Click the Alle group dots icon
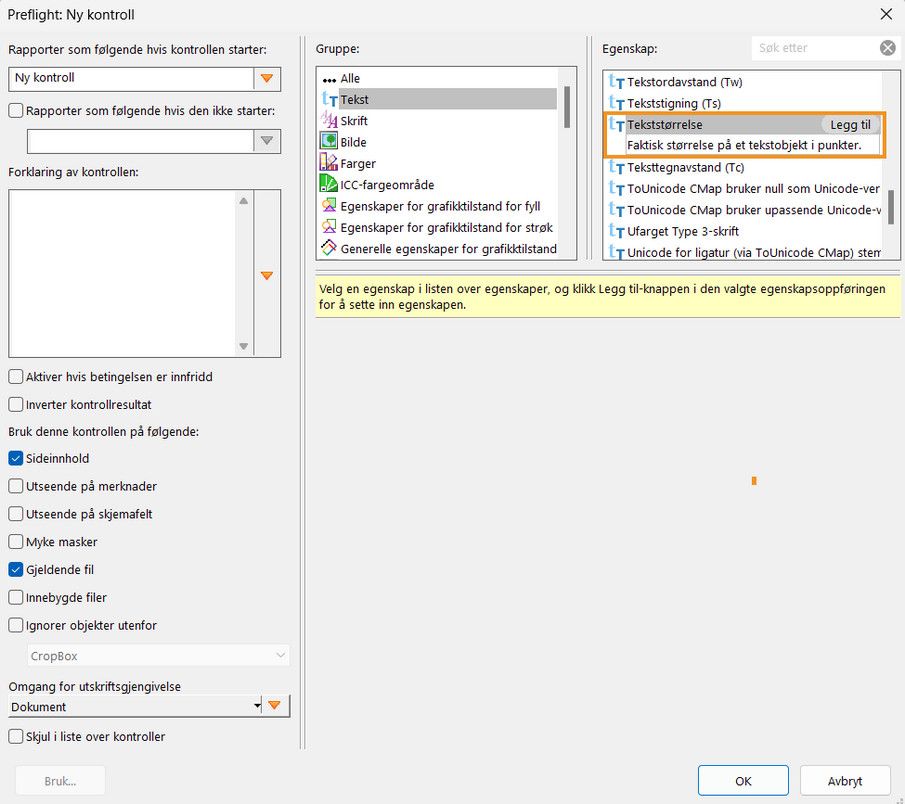The width and height of the screenshot is (905, 804). (329, 80)
